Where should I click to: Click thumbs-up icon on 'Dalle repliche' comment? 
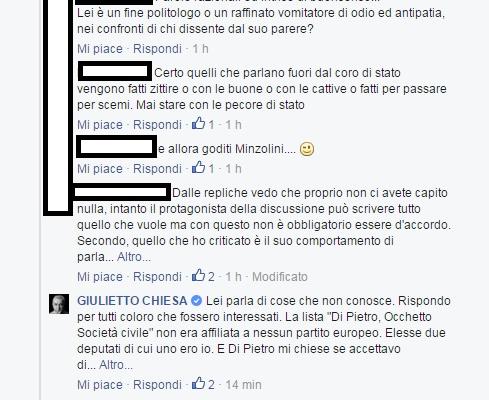(x=198, y=275)
